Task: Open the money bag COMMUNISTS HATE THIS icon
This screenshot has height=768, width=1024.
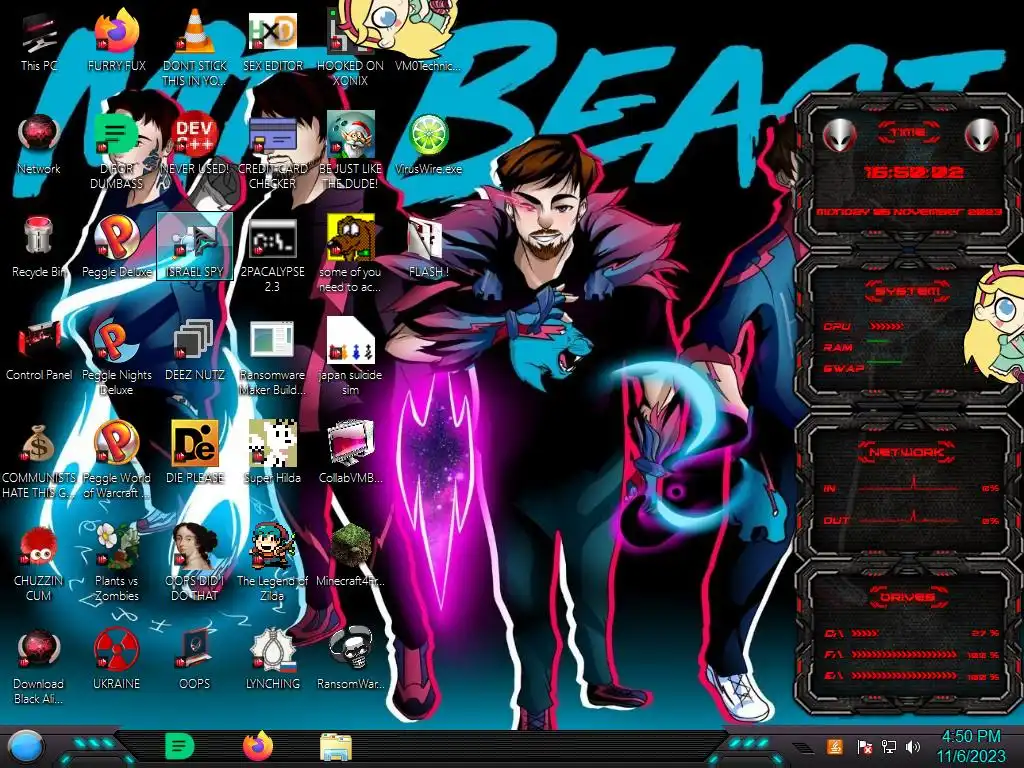Action: (x=39, y=461)
